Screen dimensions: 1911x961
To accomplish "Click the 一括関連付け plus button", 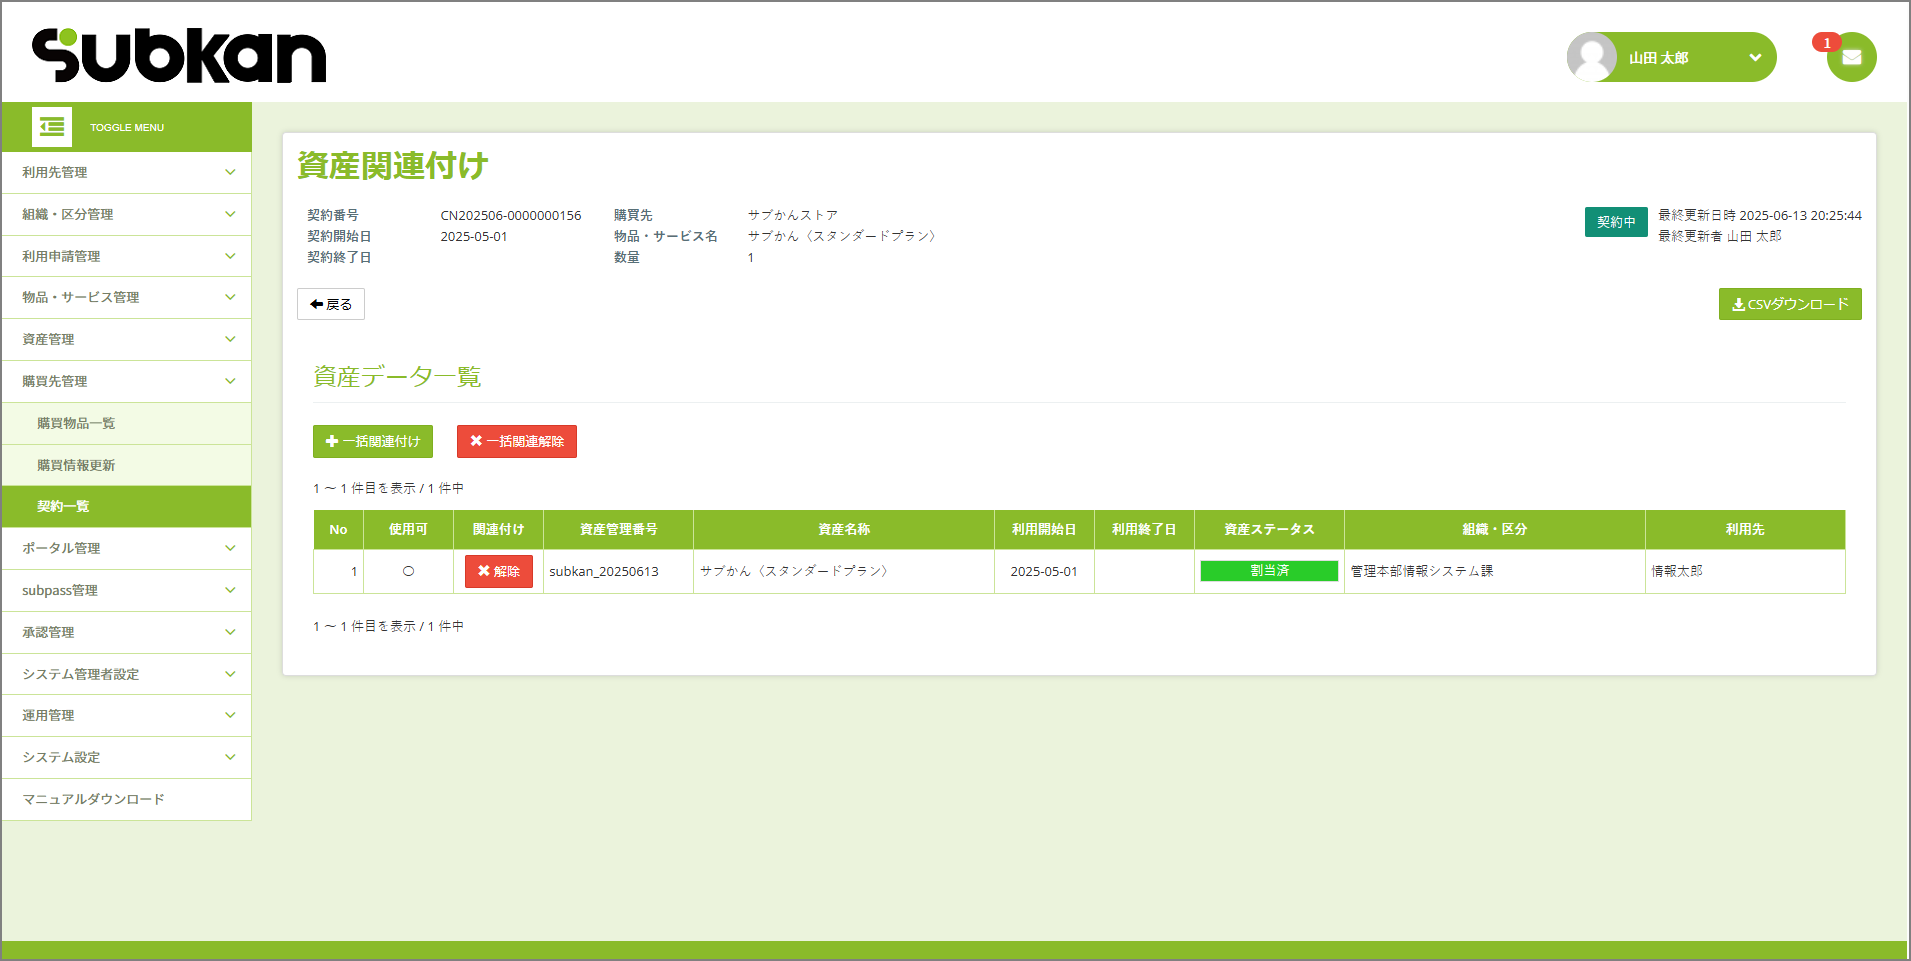I will tap(372, 441).
